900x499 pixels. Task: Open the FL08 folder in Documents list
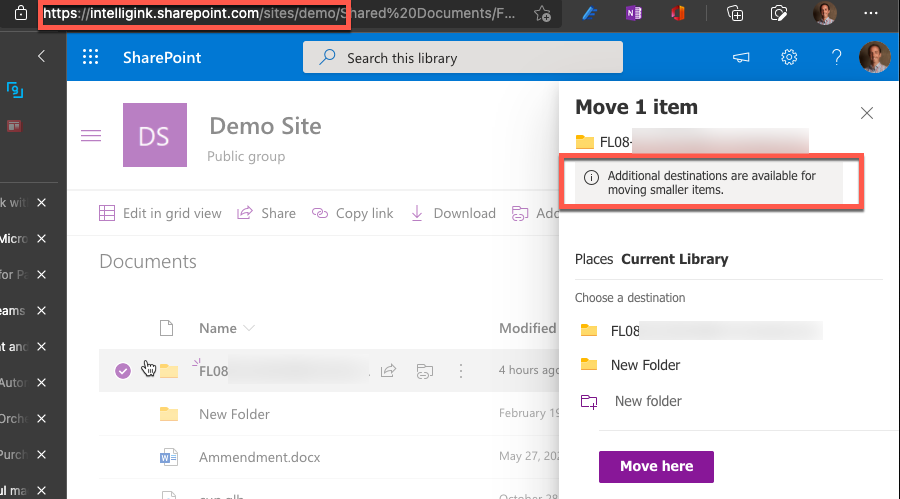point(214,371)
